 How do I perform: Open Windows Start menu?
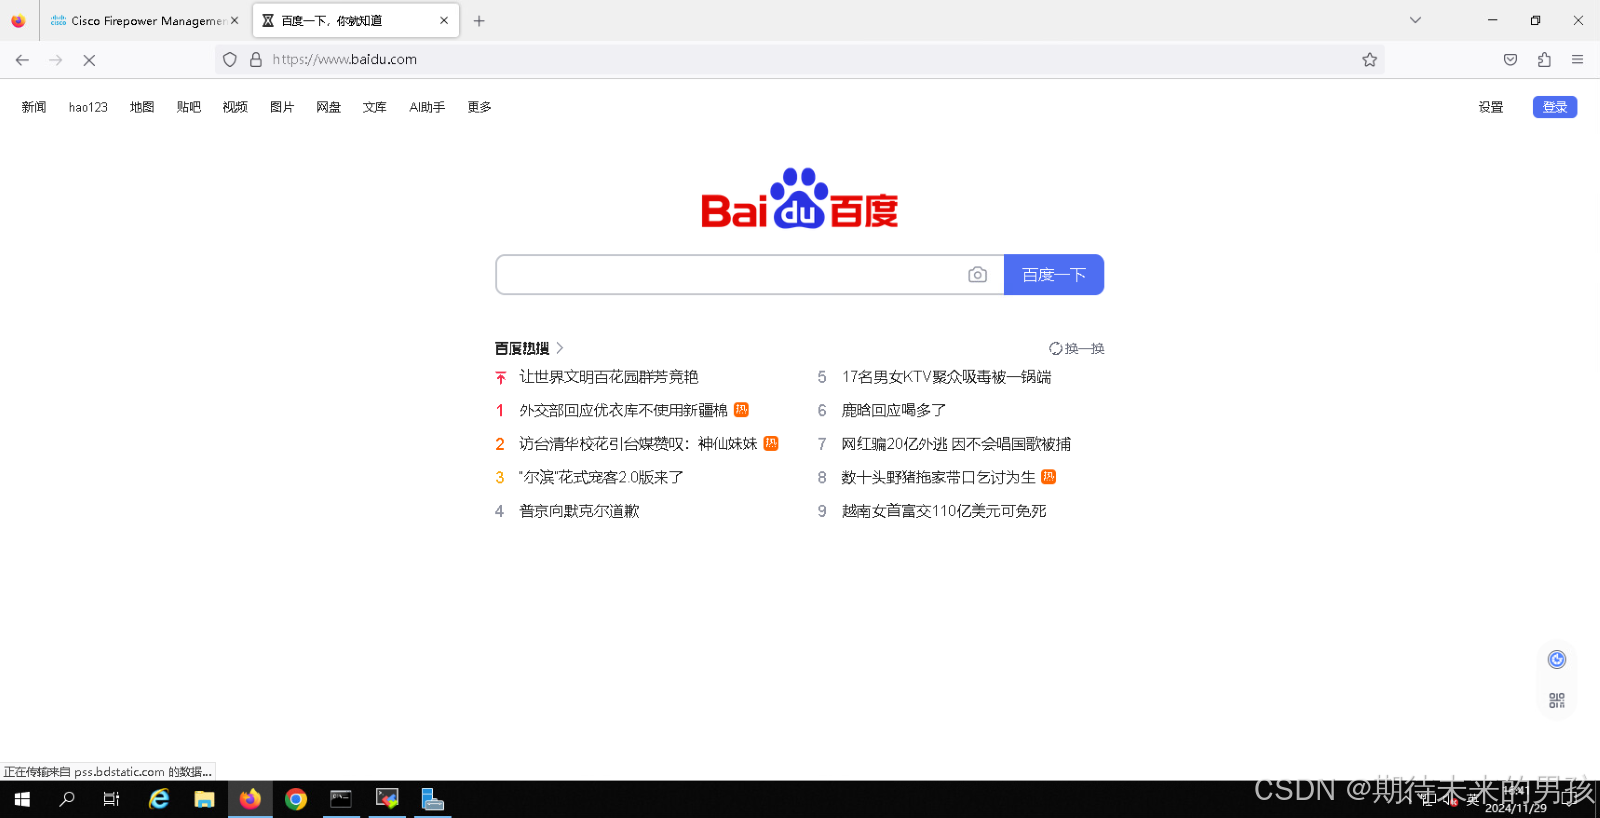pyautogui.click(x=22, y=799)
